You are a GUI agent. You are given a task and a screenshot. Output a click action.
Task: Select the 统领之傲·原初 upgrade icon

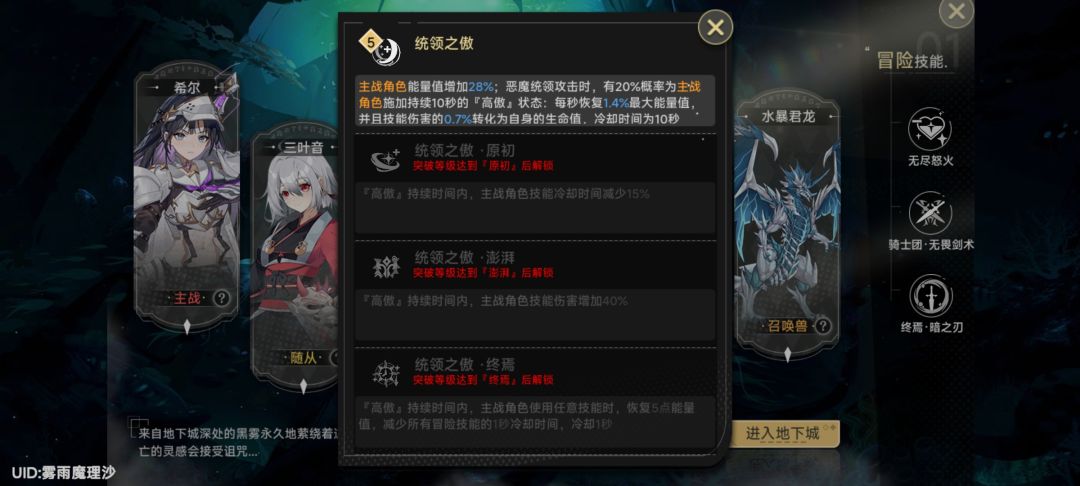click(386, 159)
